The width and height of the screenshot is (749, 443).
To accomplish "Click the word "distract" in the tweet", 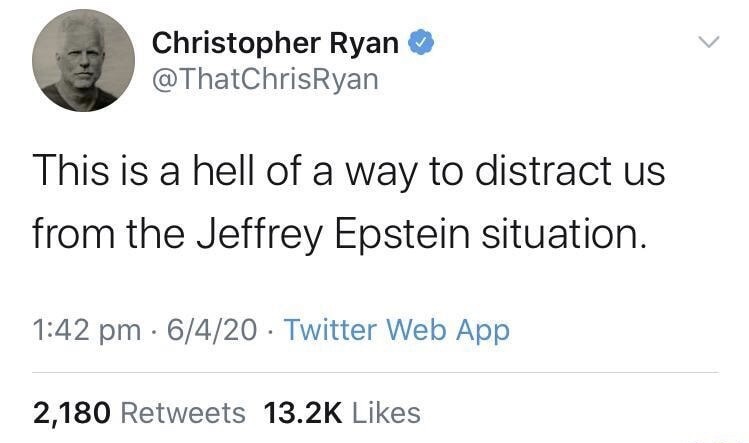I will [543, 171].
